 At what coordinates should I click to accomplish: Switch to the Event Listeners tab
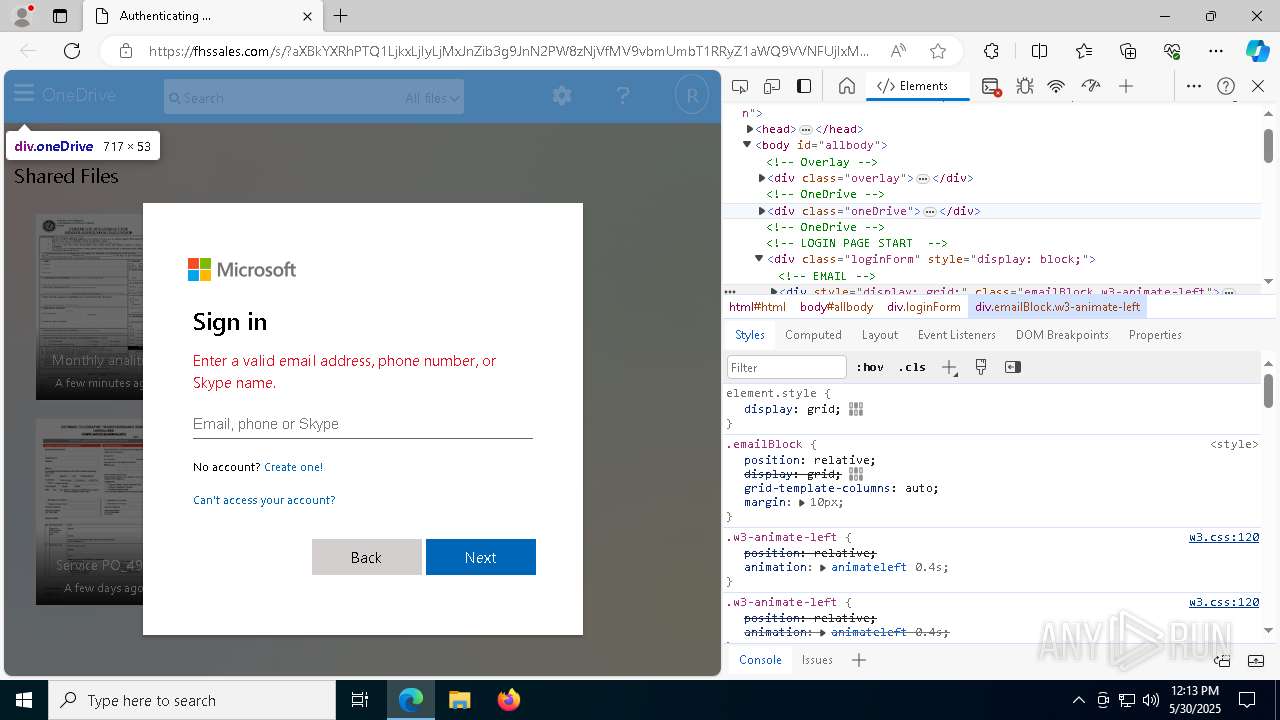[x=957, y=335]
